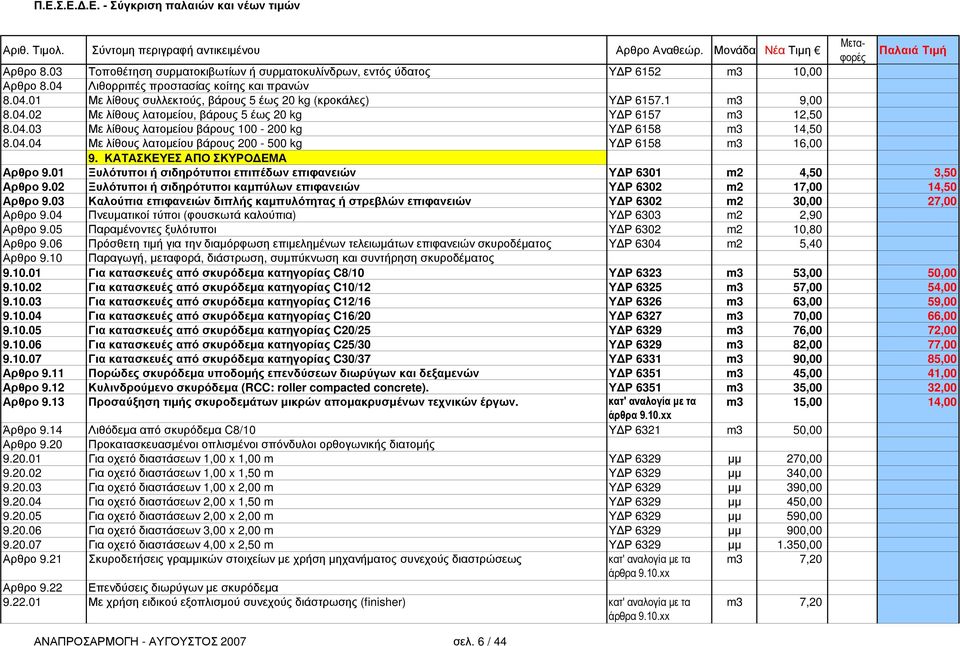The height and width of the screenshot is (646, 960).
Task: Click the 'Νέα Τιμη €' header
Action: click(792, 50)
